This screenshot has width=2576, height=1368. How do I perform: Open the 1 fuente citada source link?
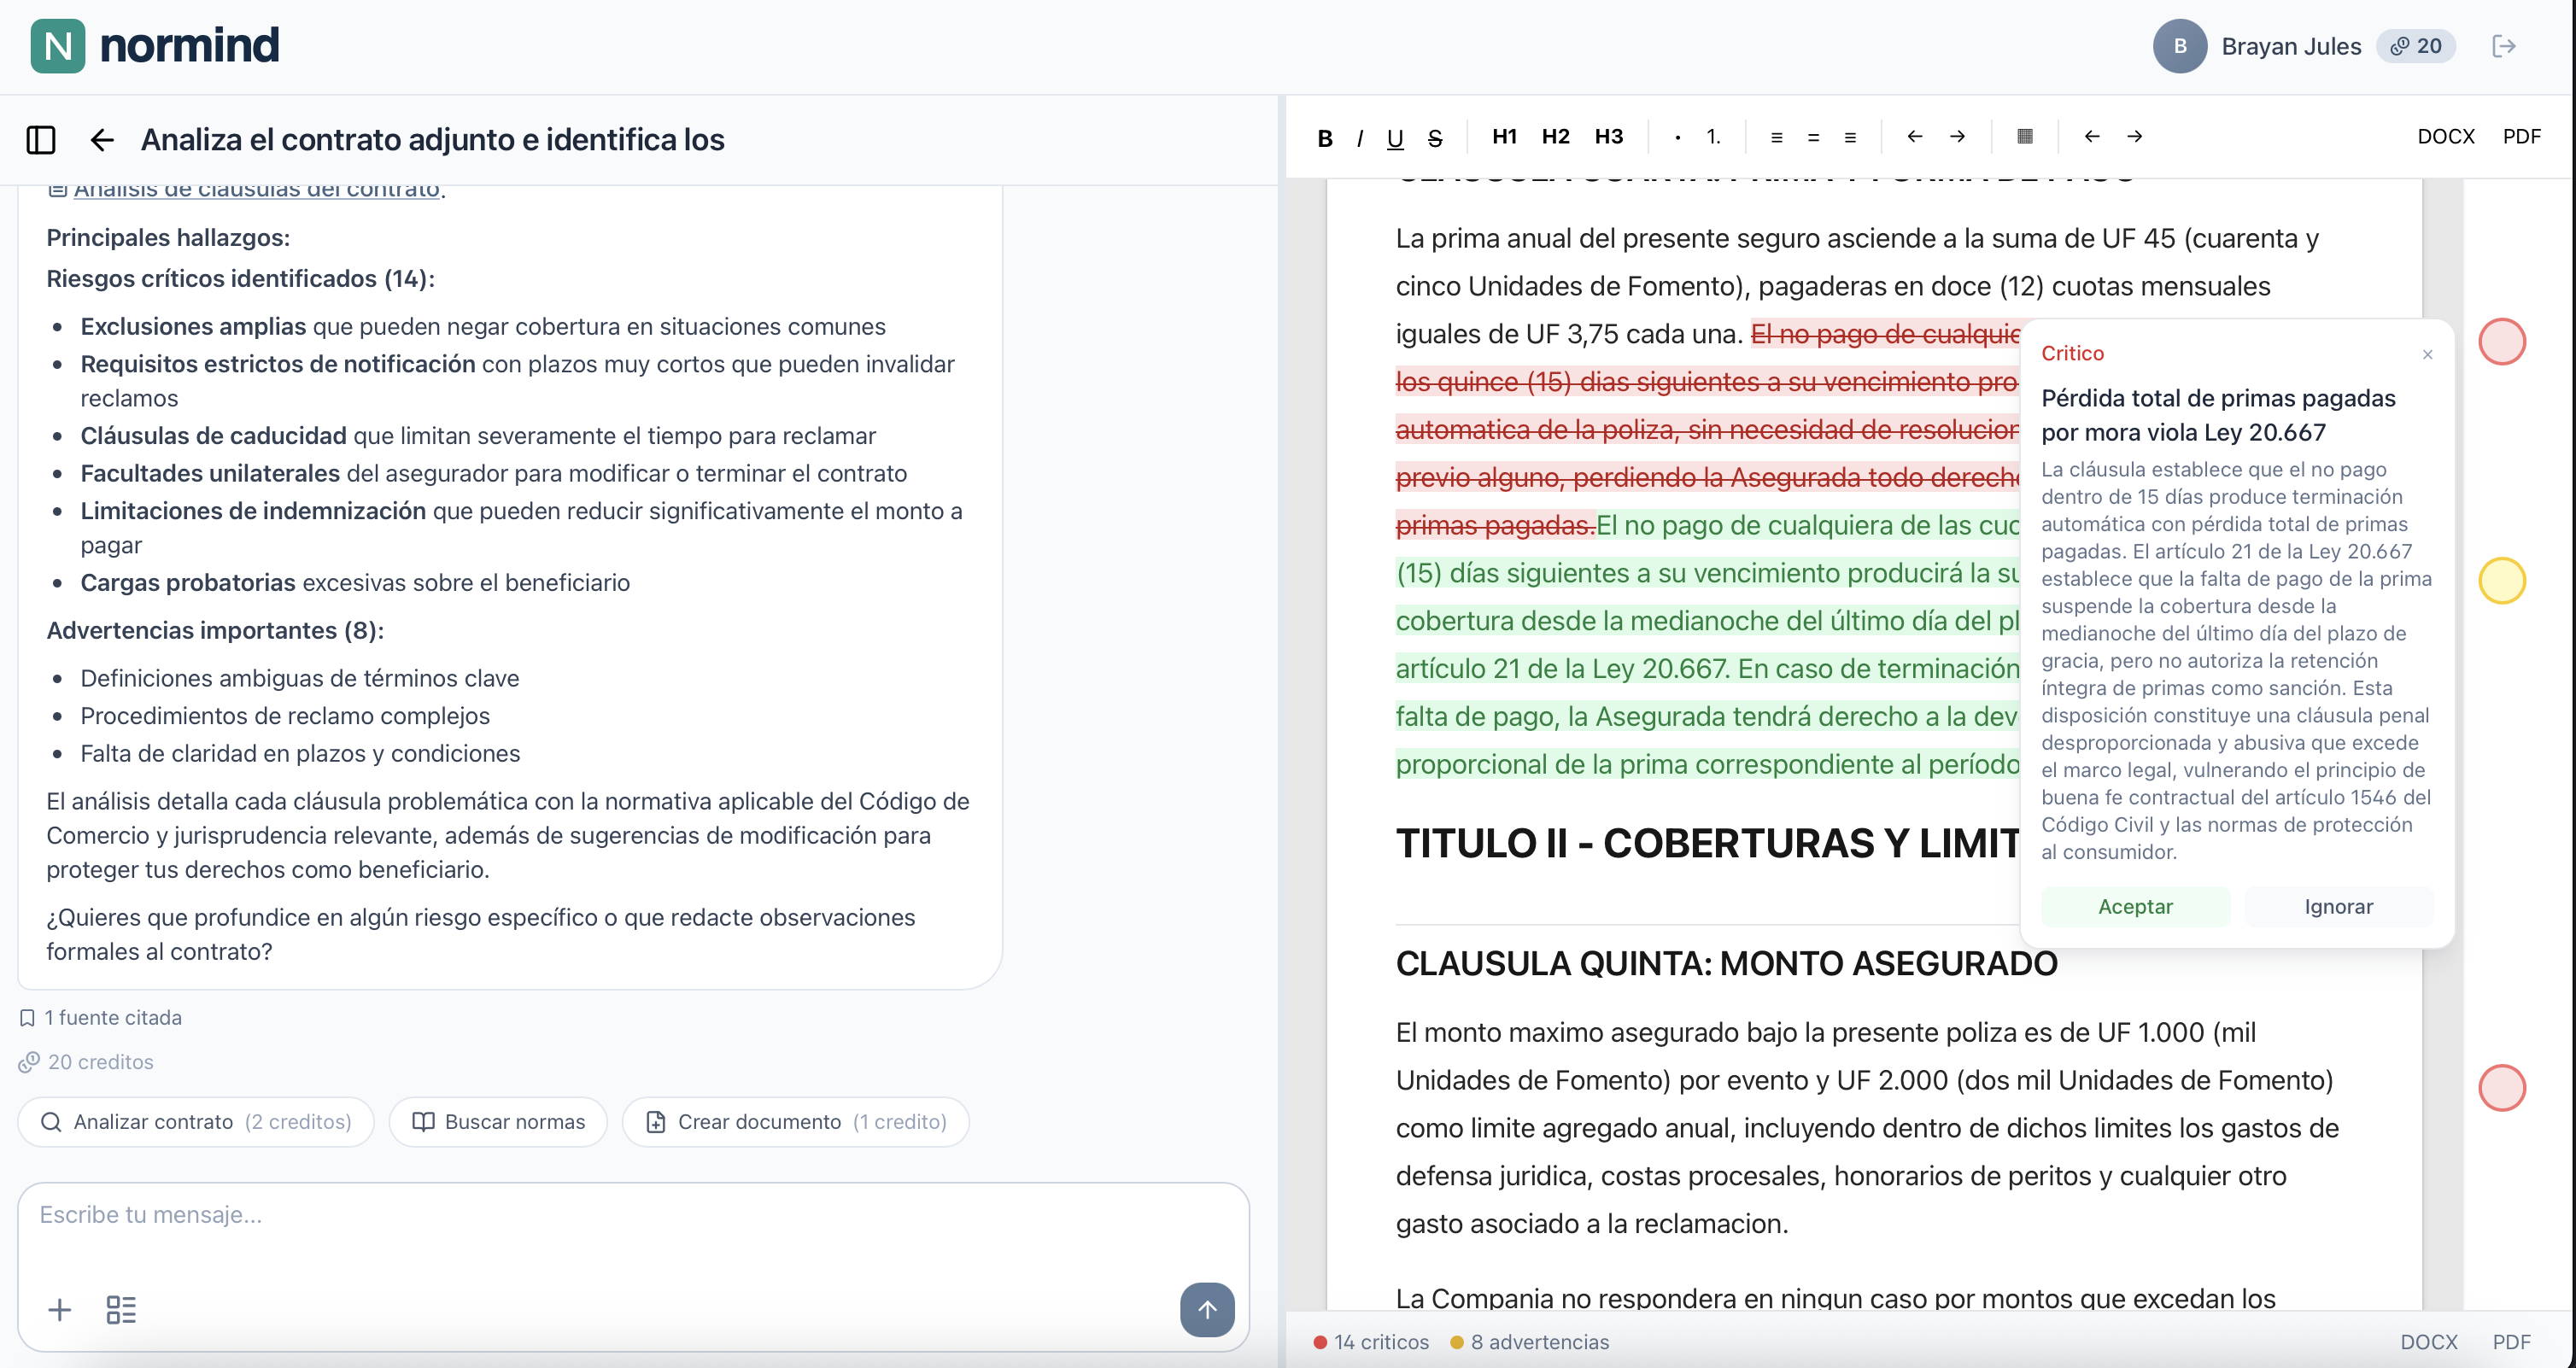(101, 1018)
